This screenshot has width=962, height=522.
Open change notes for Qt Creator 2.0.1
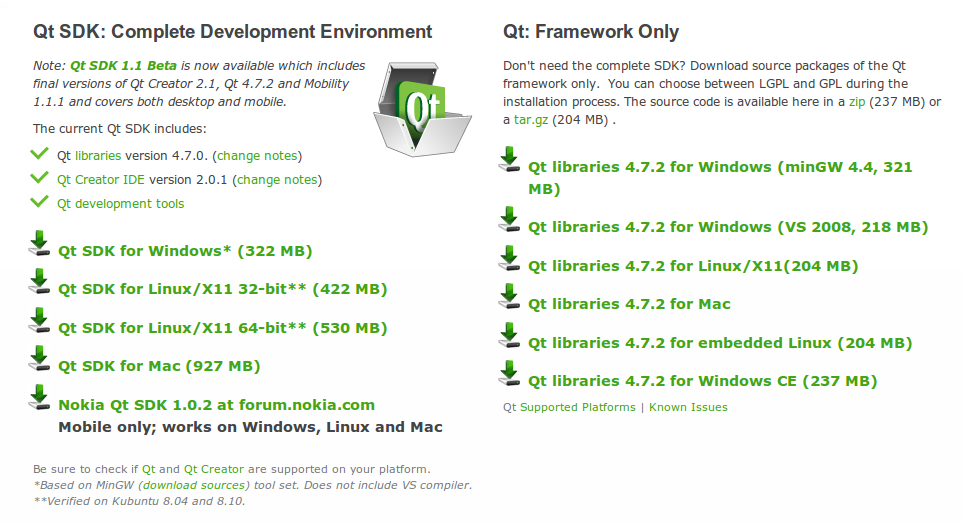277,180
